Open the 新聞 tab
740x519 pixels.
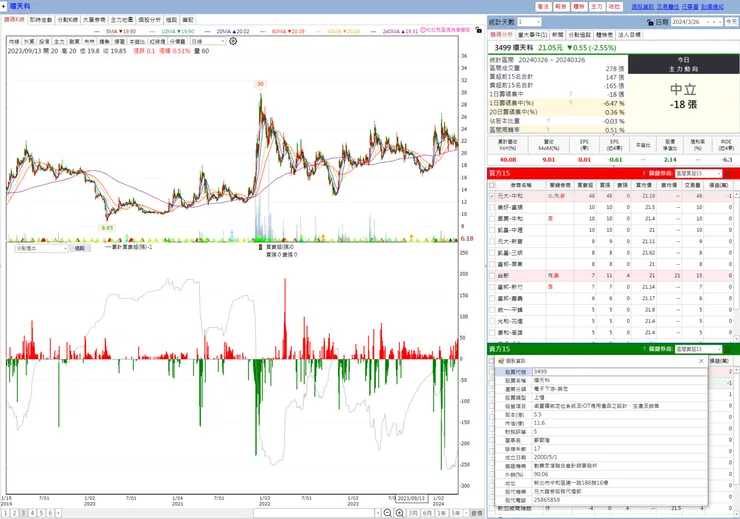tap(557, 35)
